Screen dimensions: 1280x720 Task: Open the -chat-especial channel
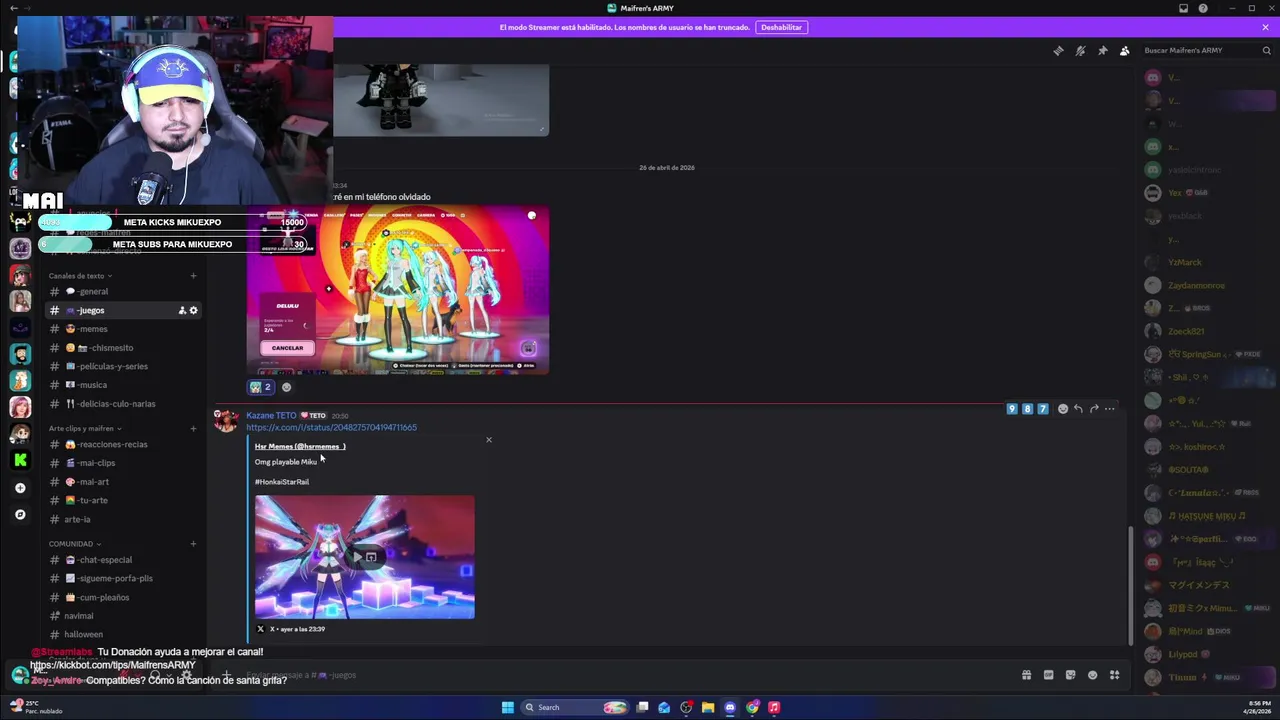coord(125,560)
